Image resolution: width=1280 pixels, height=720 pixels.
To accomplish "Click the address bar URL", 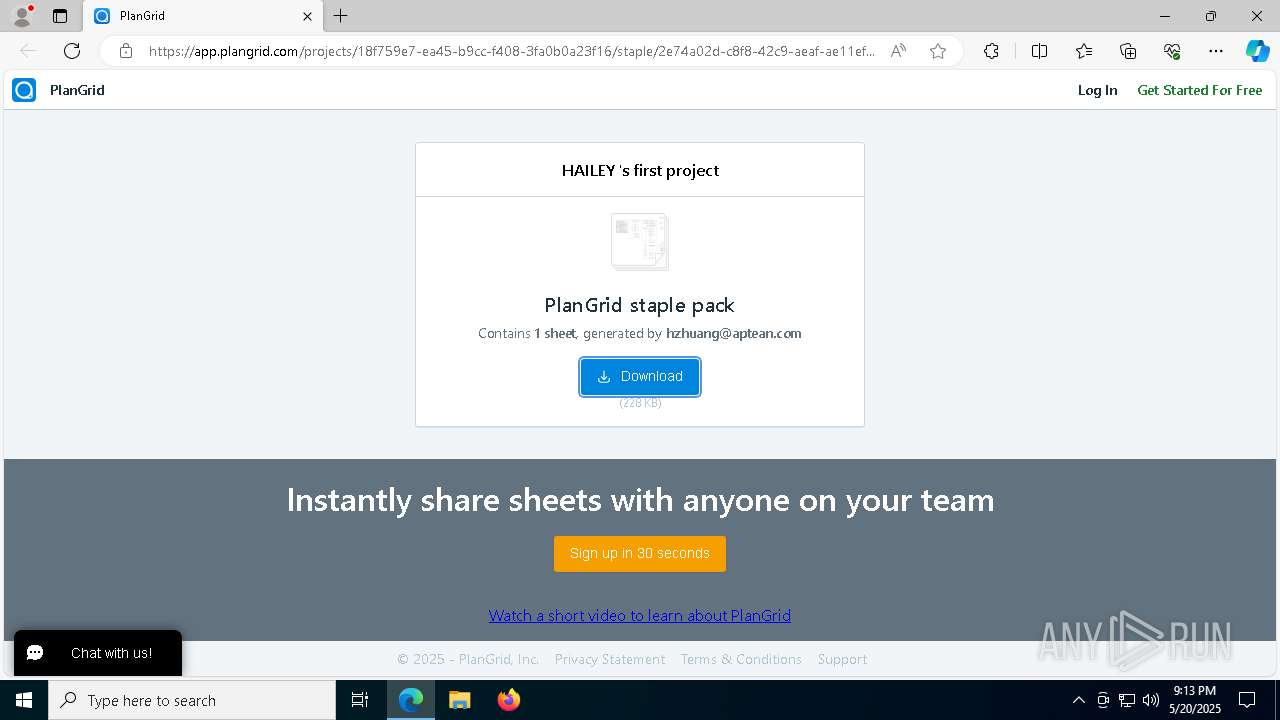I will tap(512, 51).
